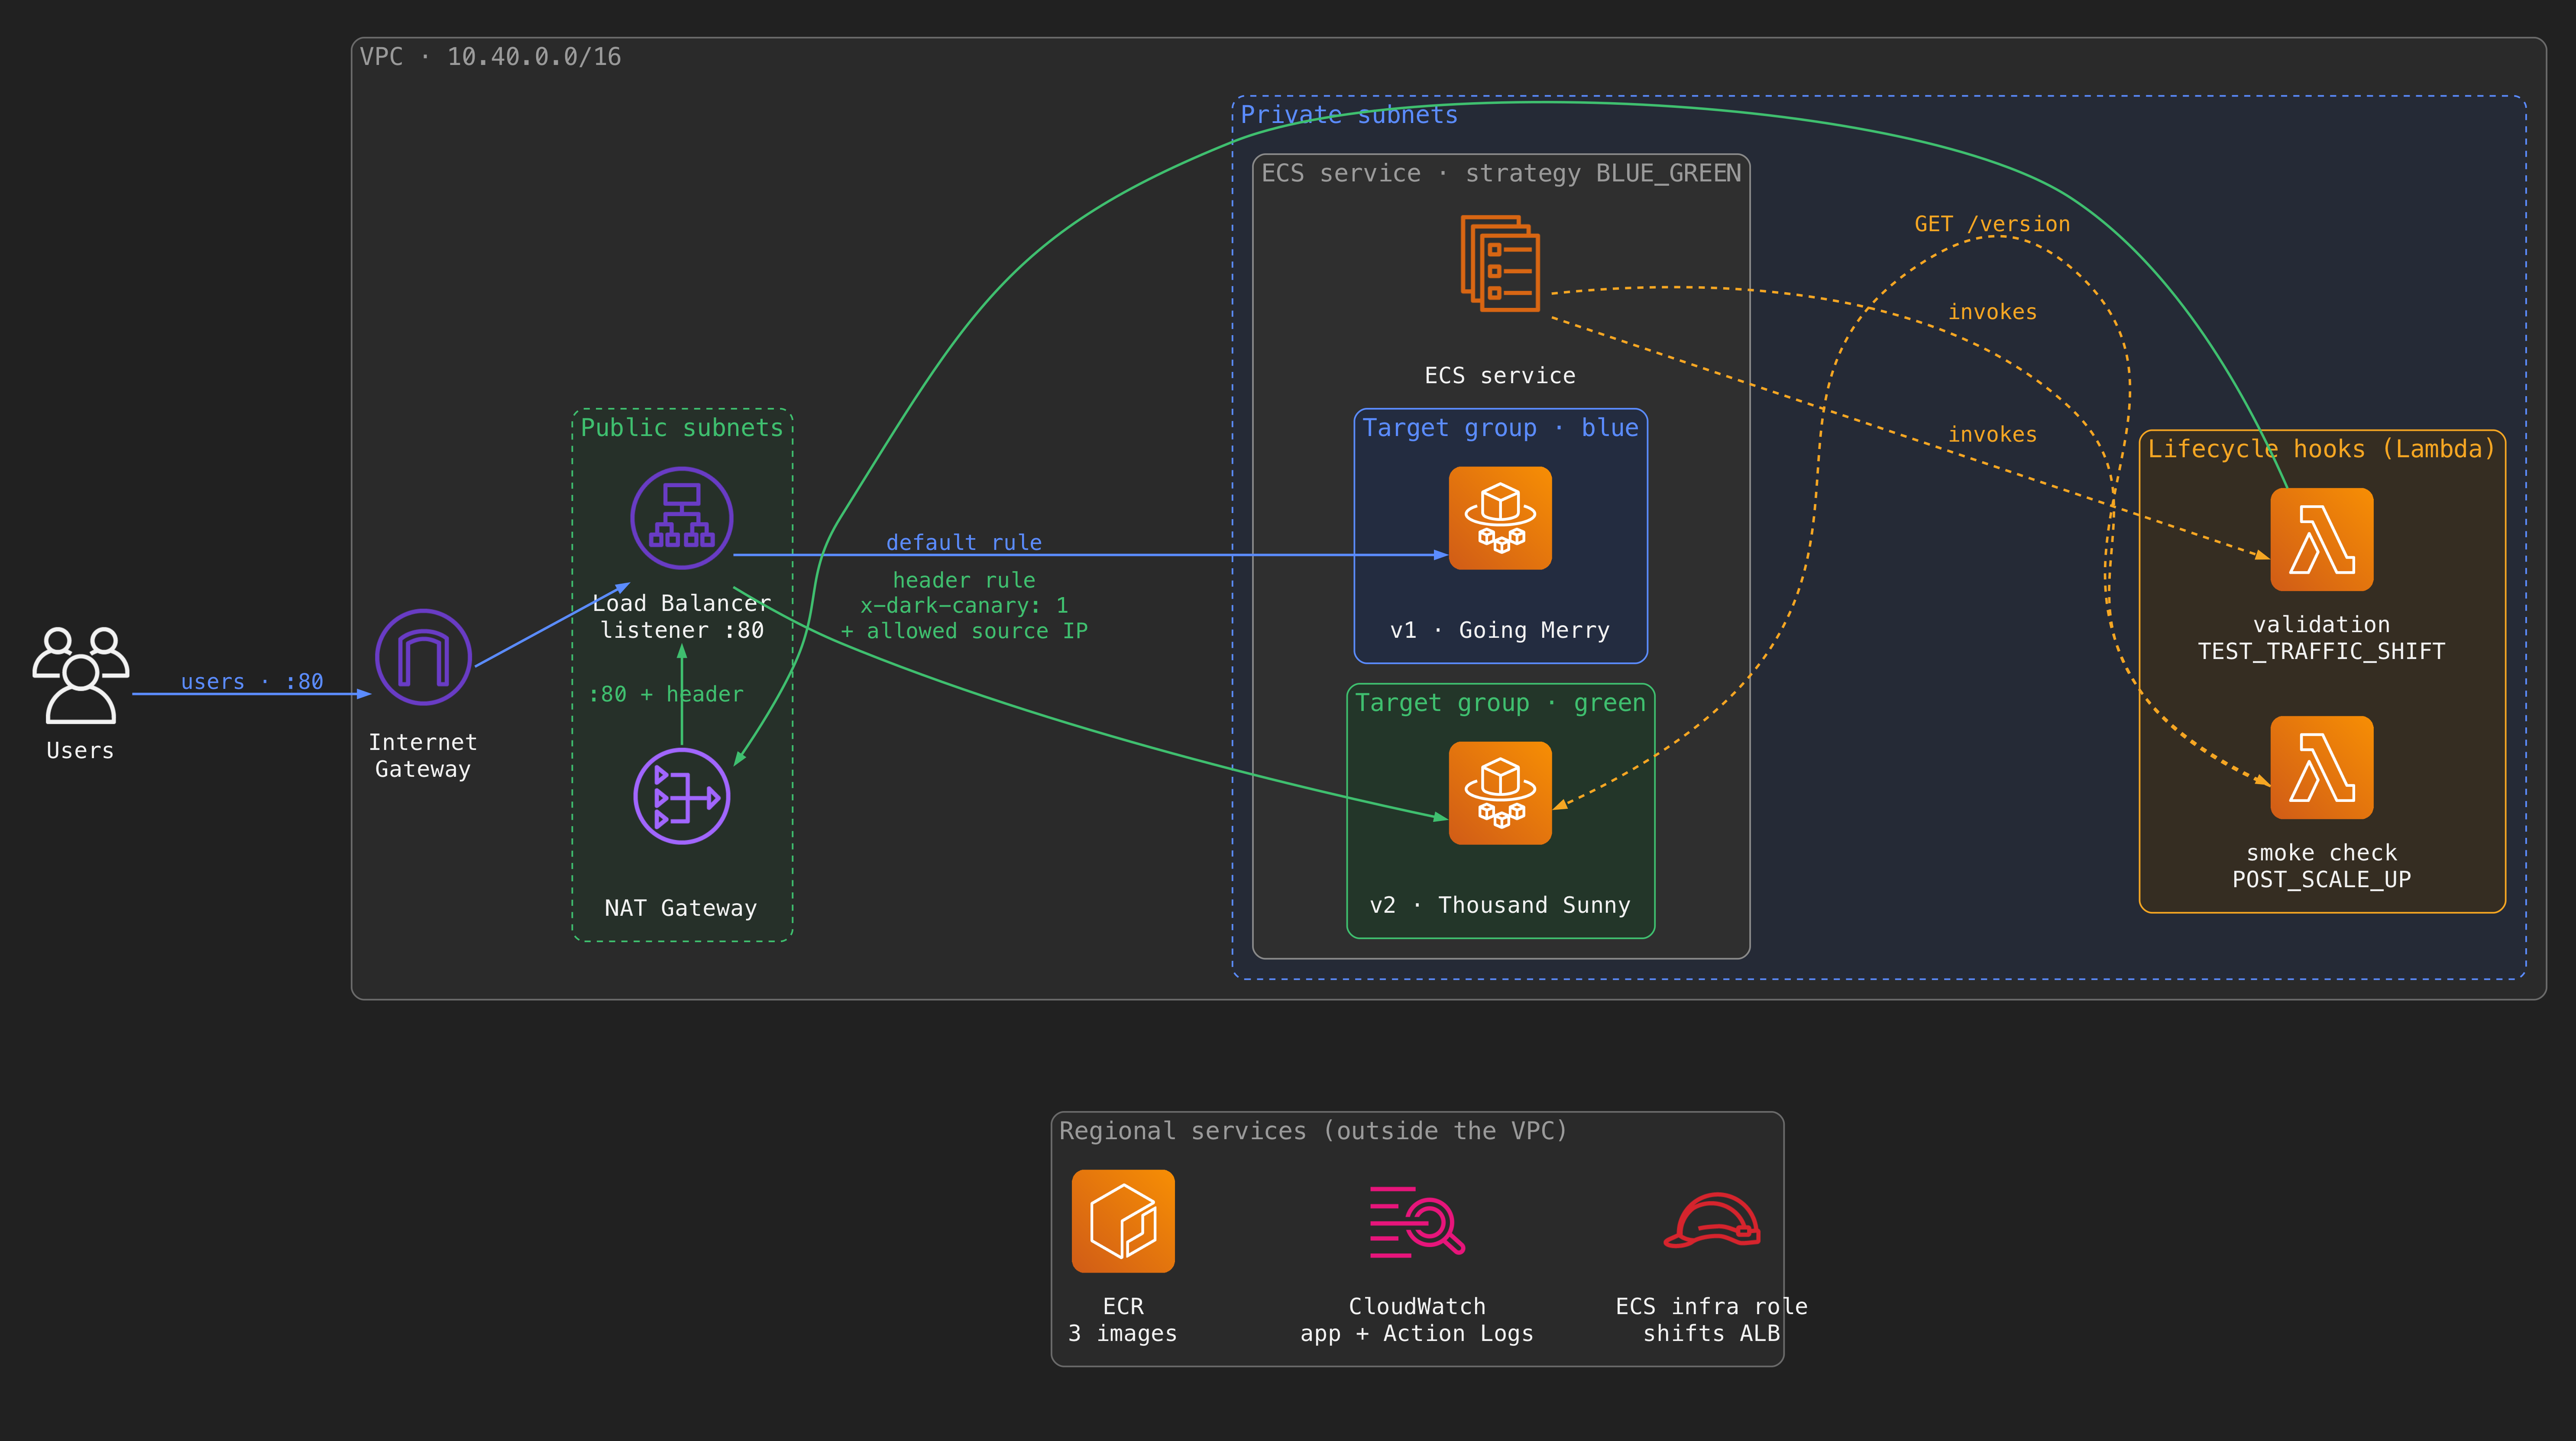Select the Load Balancer icon
2576x1441 pixels.
point(682,518)
